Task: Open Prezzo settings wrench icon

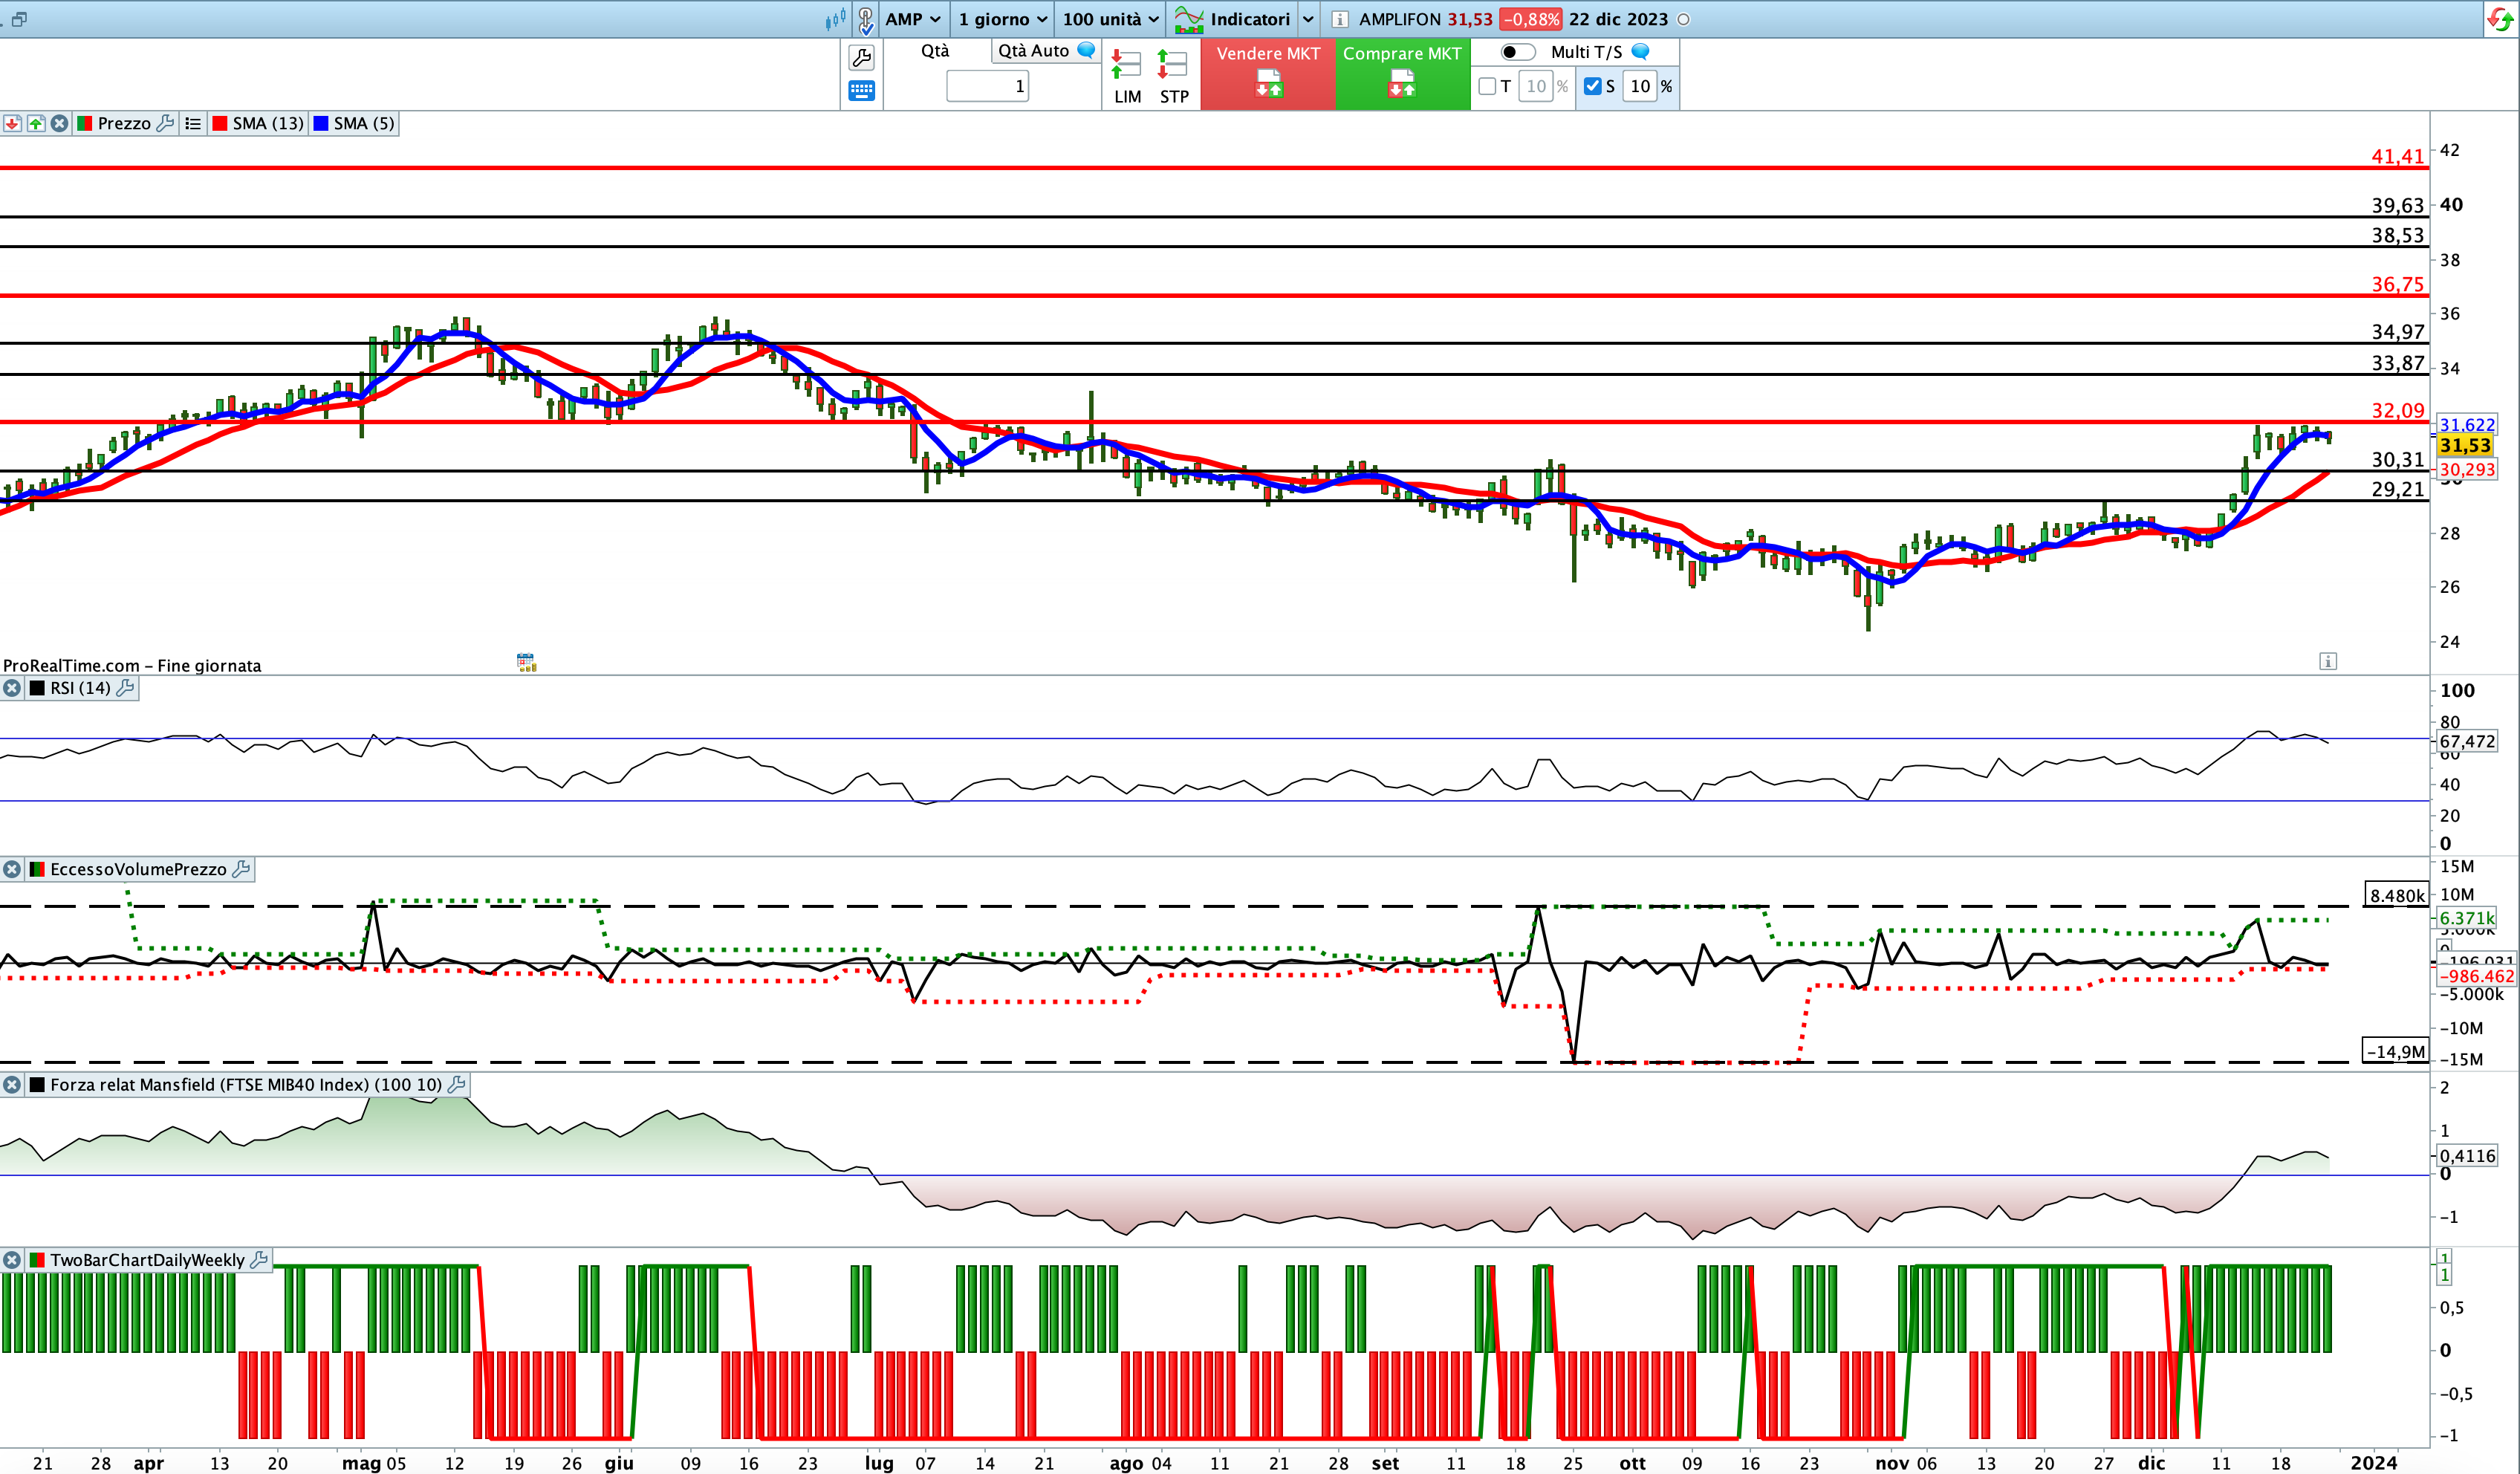Action: pyautogui.click(x=166, y=123)
